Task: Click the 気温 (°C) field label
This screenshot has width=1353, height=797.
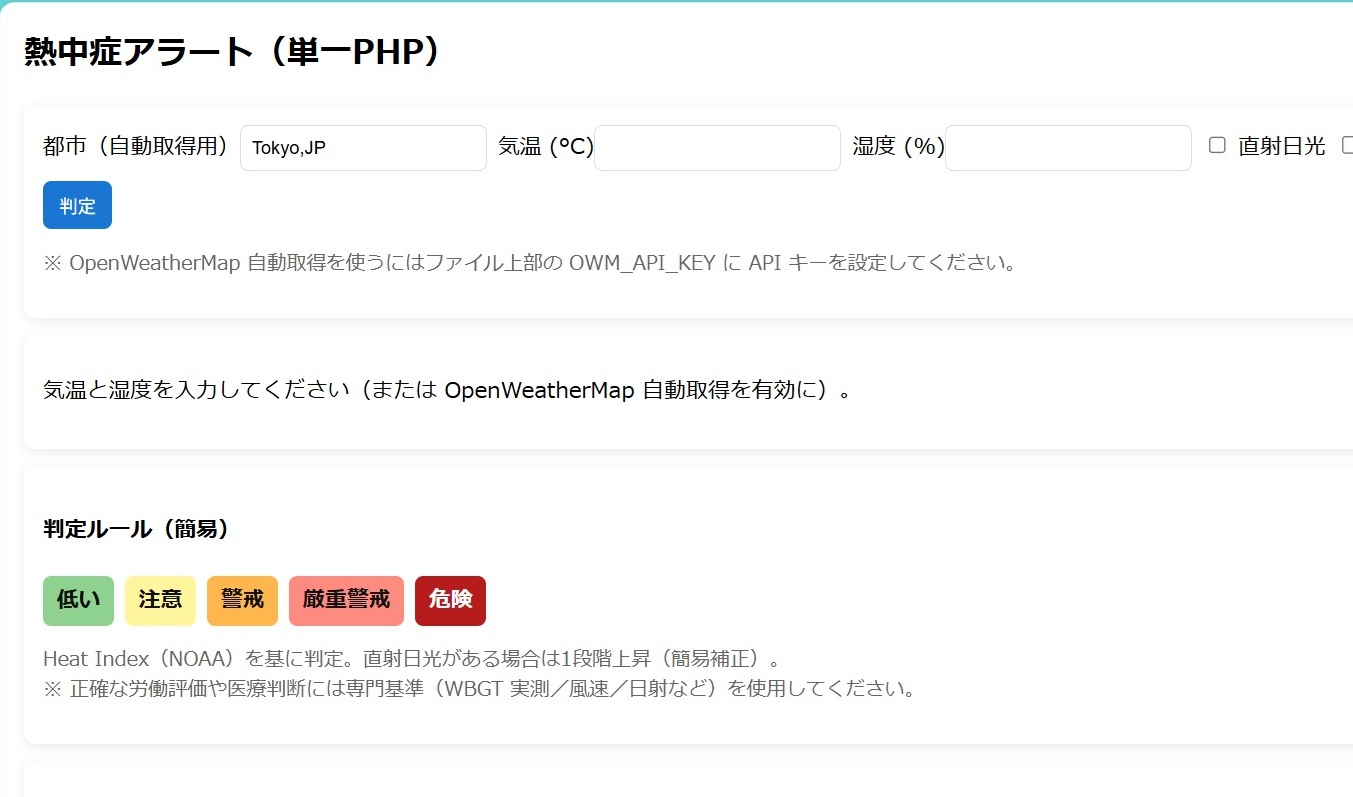Action: click(x=545, y=147)
